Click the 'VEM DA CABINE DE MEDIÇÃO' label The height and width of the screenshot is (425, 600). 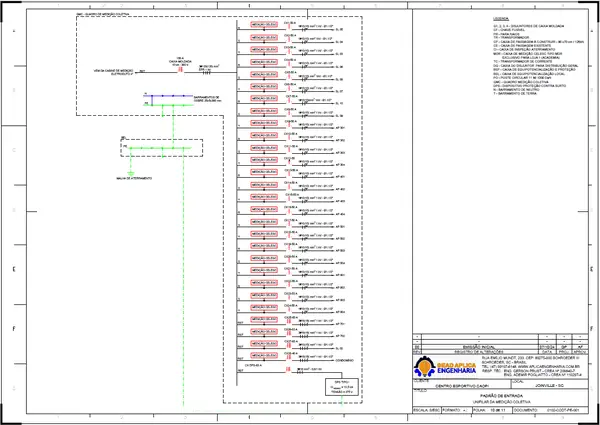[114, 72]
